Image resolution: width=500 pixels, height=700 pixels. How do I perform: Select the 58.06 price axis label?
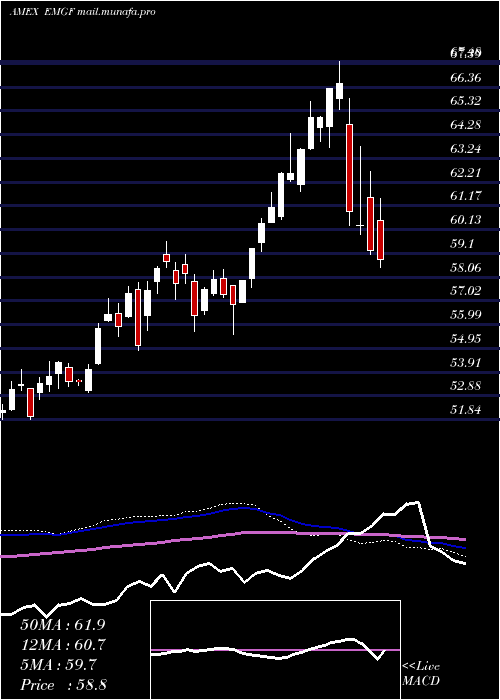pos(466,268)
